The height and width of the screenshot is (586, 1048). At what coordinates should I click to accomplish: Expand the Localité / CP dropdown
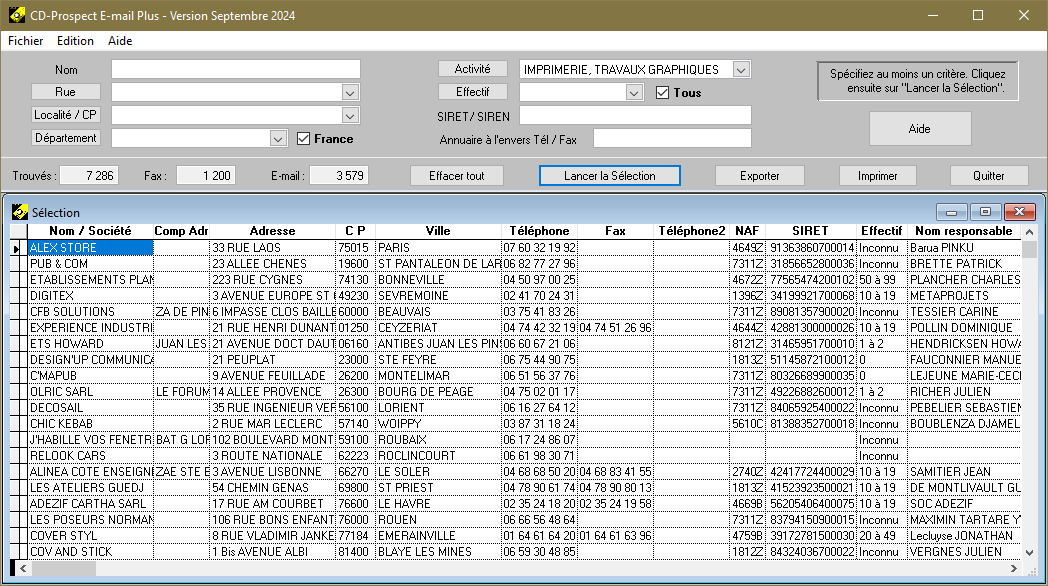pyautogui.click(x=350, y=115)
